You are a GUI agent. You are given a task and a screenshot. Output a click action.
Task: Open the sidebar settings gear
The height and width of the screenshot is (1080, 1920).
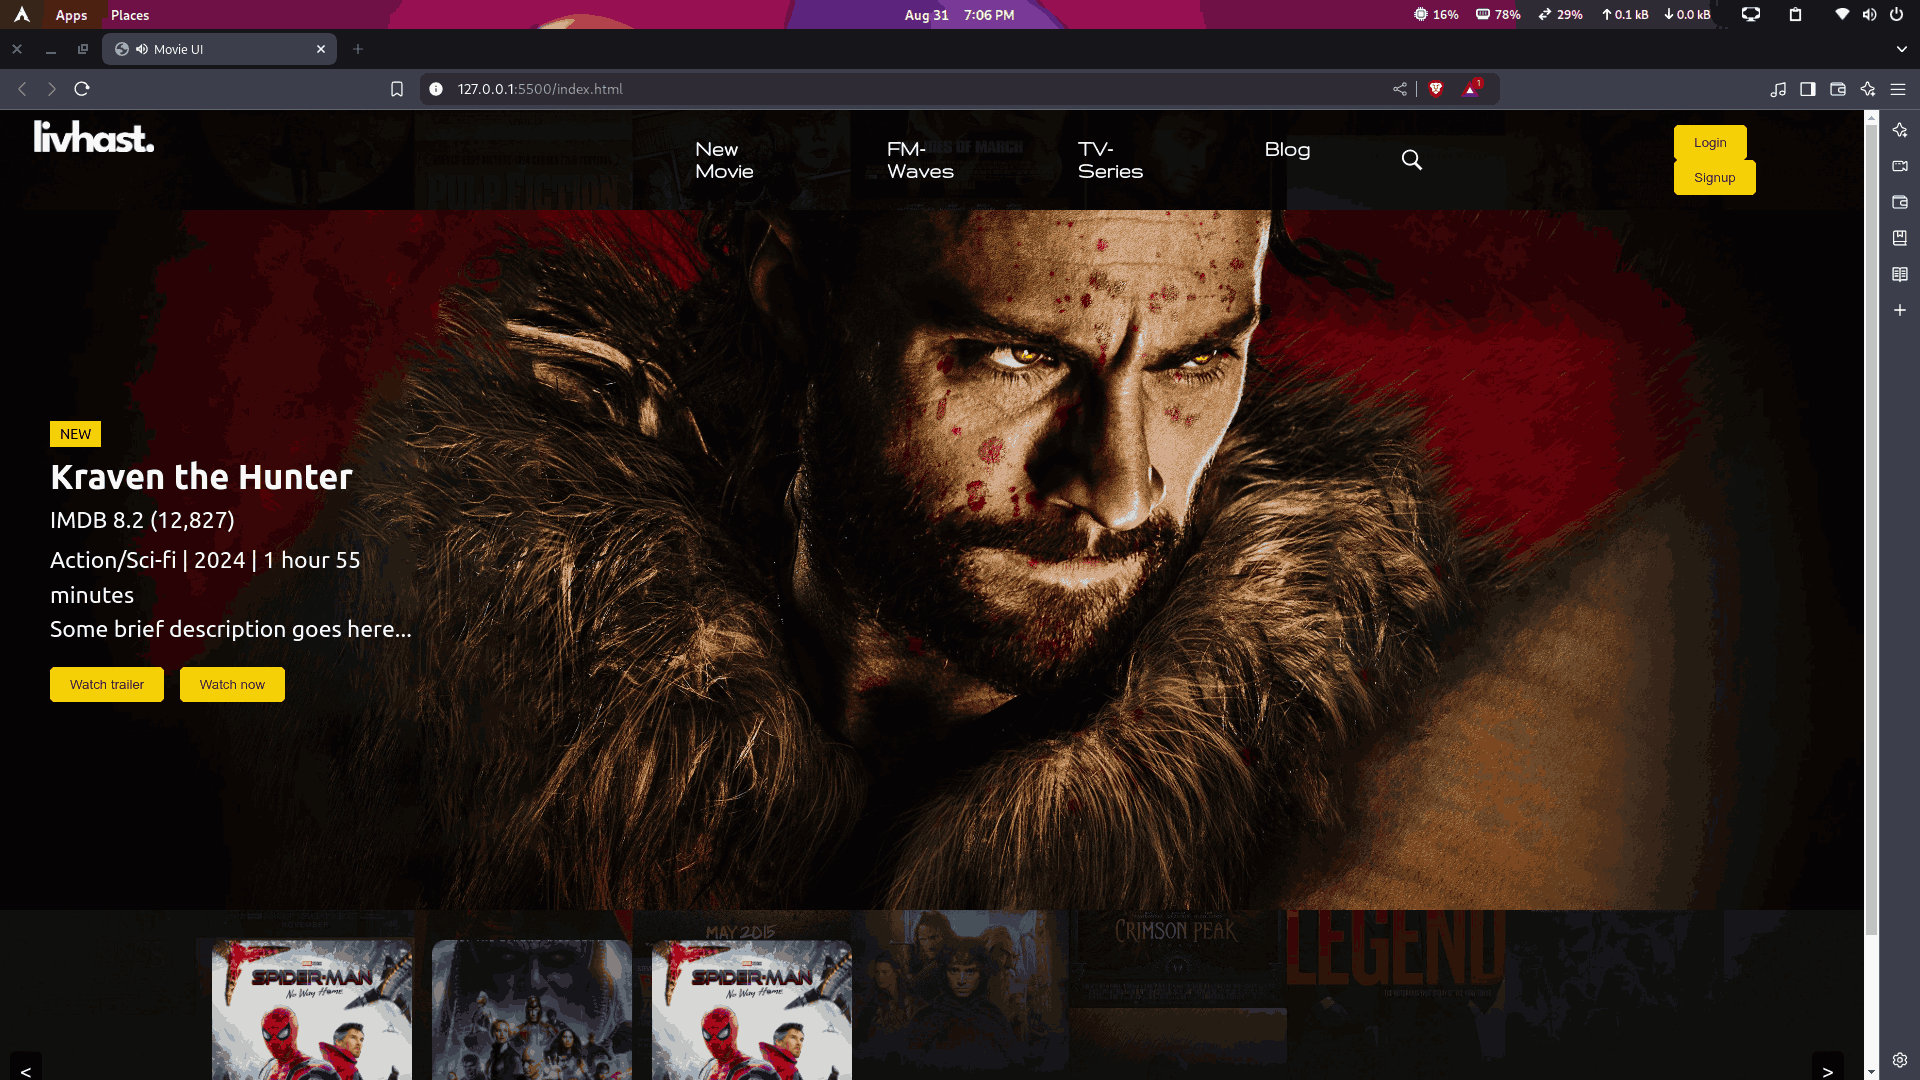(x=1900, y=1060)
